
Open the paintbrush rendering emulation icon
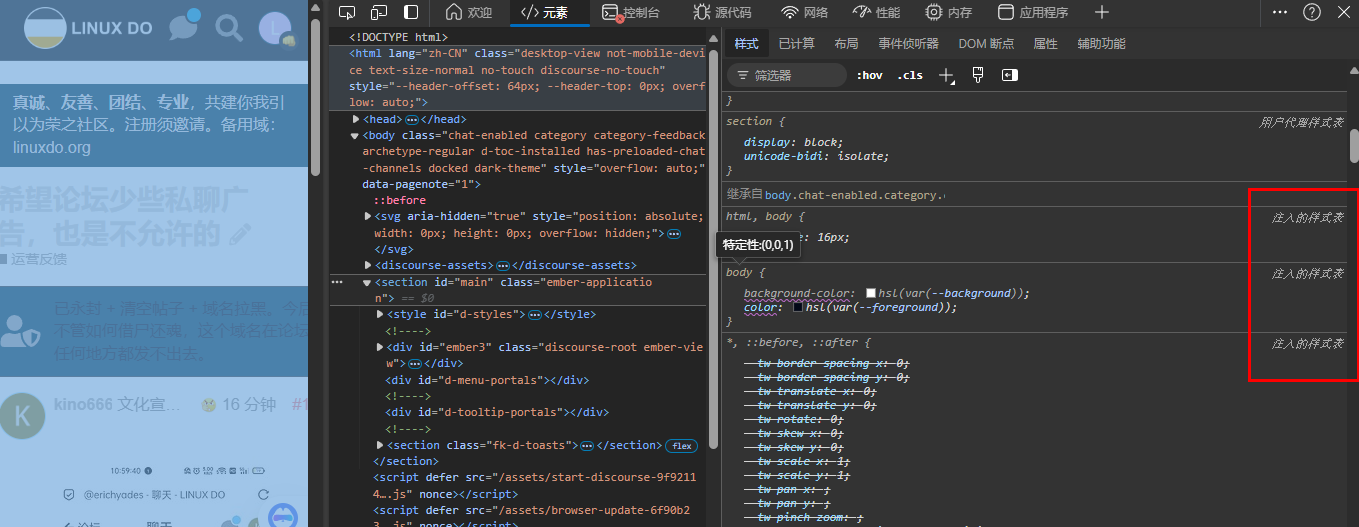coord(978,75)
